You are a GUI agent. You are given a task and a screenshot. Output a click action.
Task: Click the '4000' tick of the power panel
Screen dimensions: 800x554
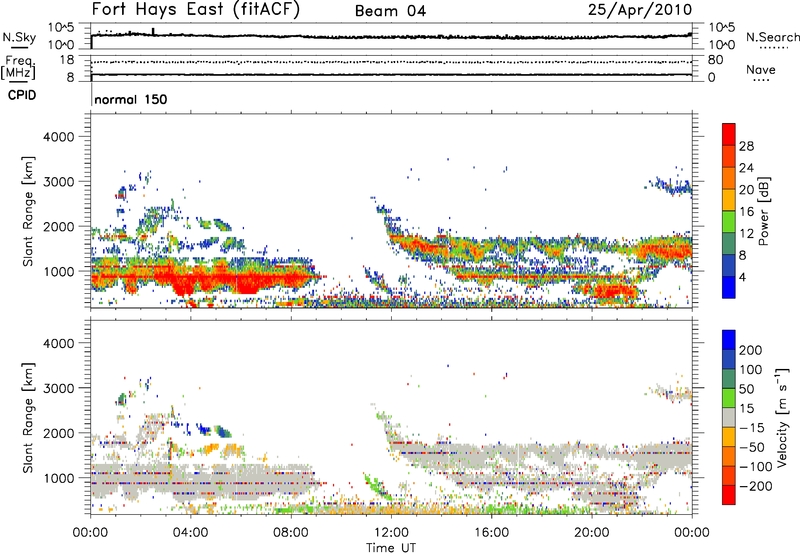[x=59, y=137]
